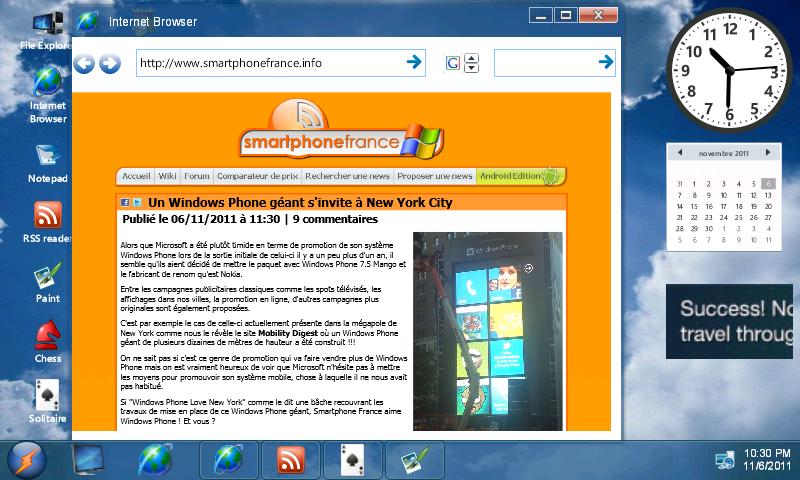Image resolution: width=800 pixels, height=480 pixels.
Task: Select day 15 in the calendar widget
Action: tap(694, 207)
